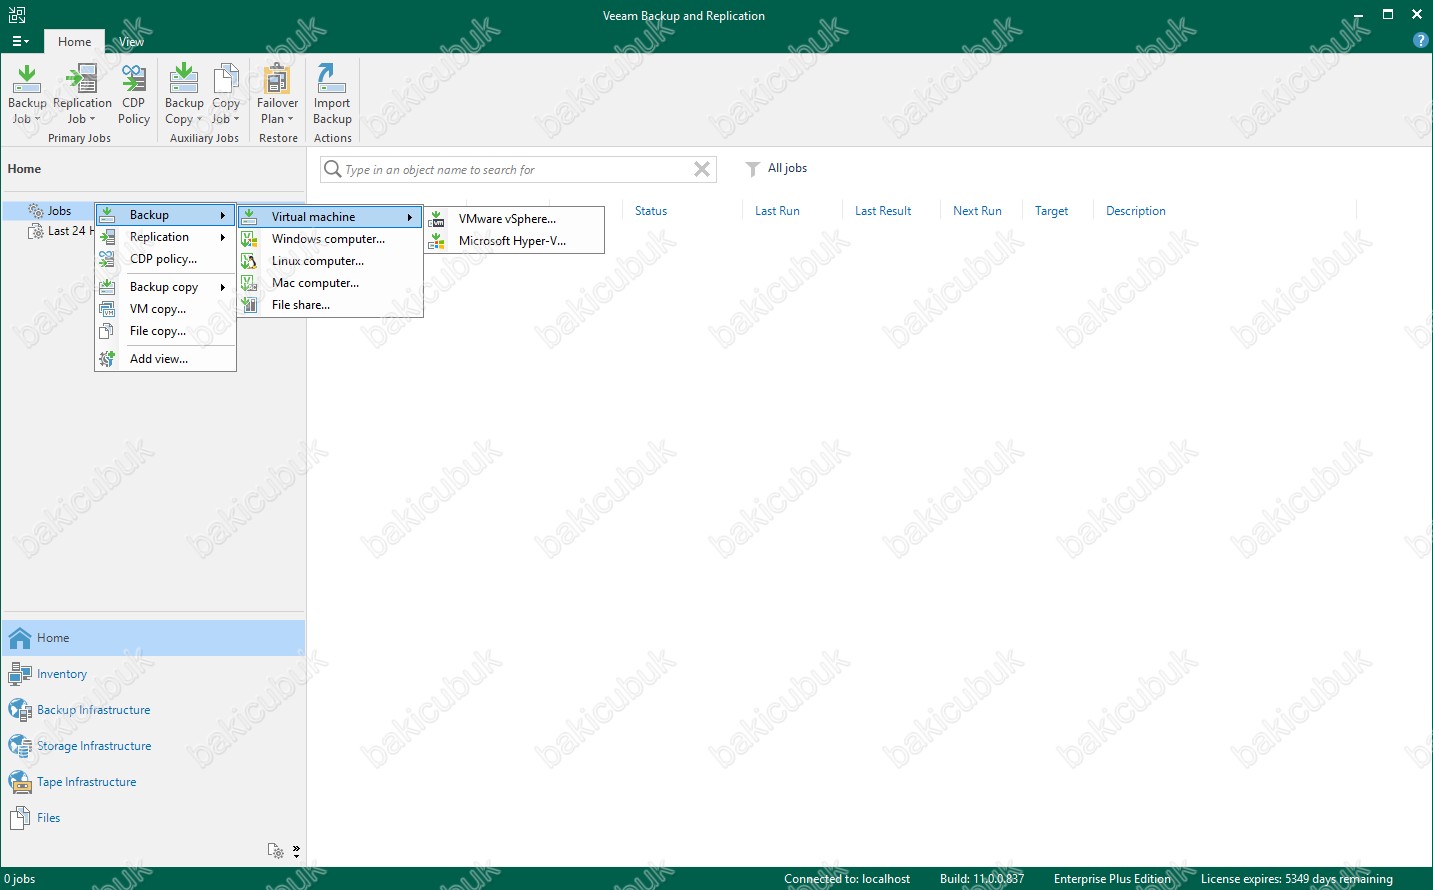Open the Files navigation pane

[x=154, y=818]
